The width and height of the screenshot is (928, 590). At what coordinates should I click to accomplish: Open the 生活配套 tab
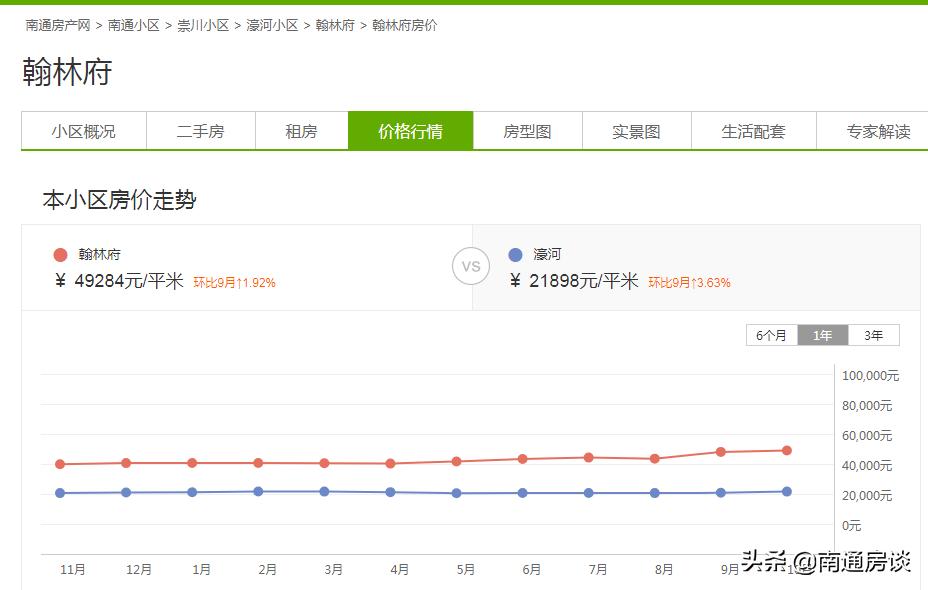coord(753,131)
